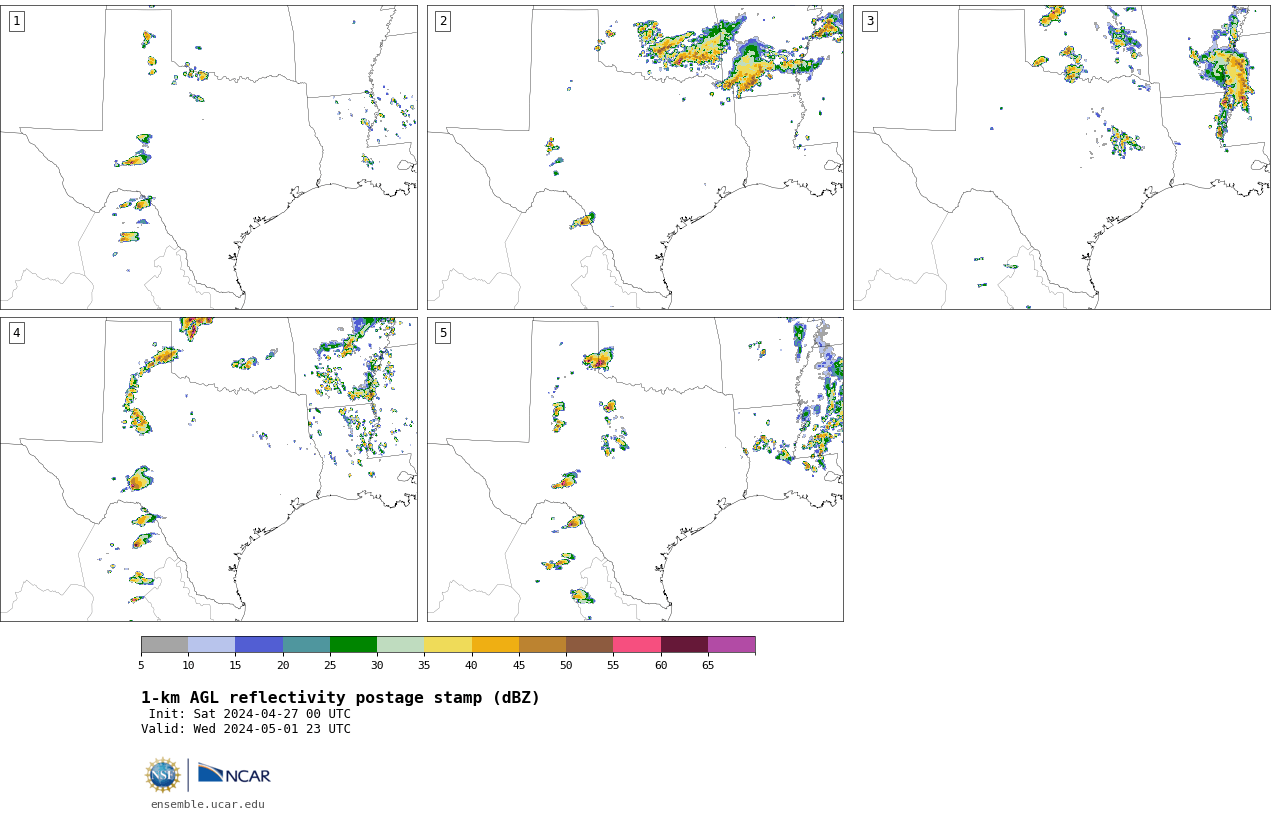1280x815 pixels.
Task: Click the dark brown 50-55 dBZ swatch
Action: tap(589, 644)
